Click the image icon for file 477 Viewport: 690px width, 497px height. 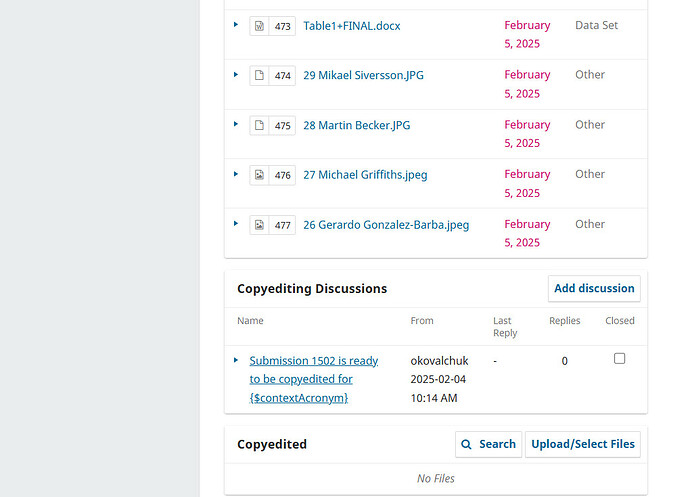[x=259, y=225]
